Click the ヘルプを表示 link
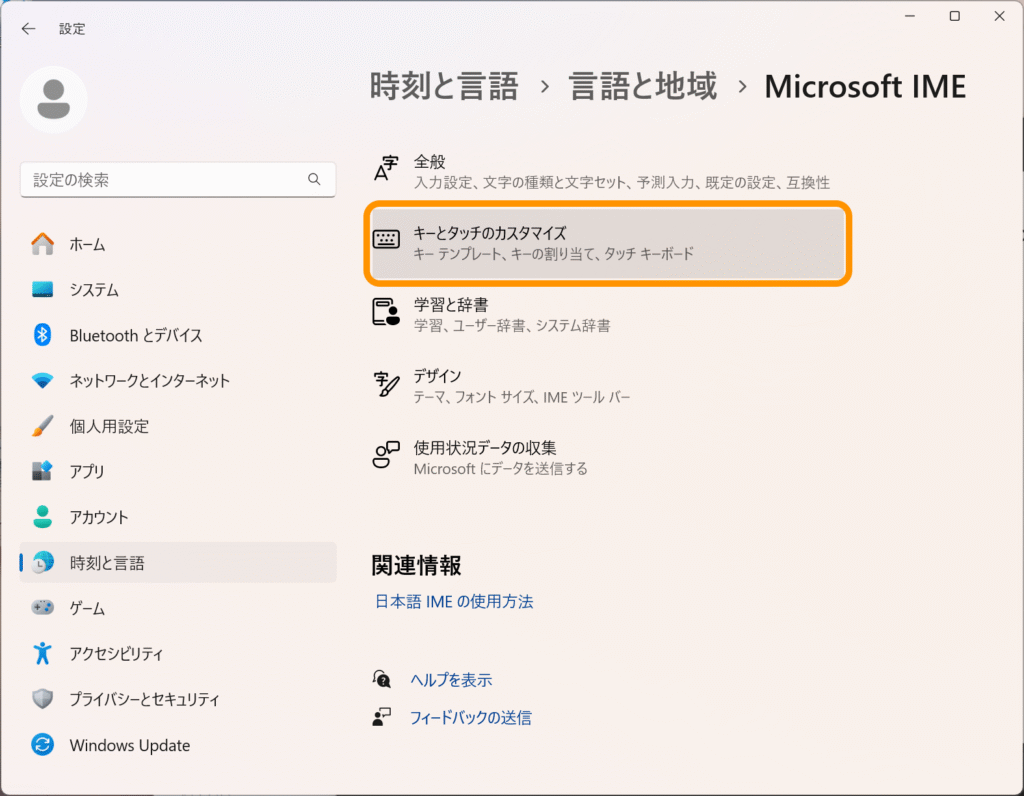The image size is (1024, 796). (x=451, y=680)
